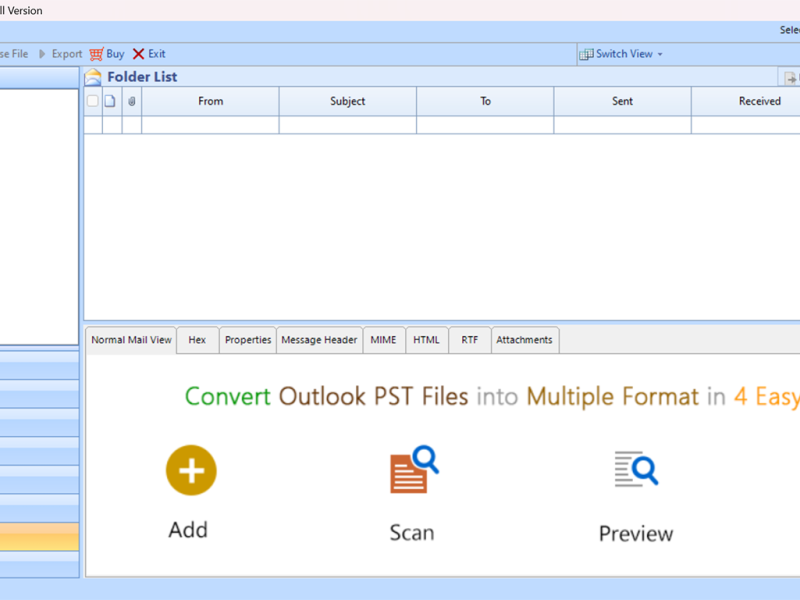Viewport: 800px width, 600px height.
Task: Show the HTML tab
Action: 427,340
